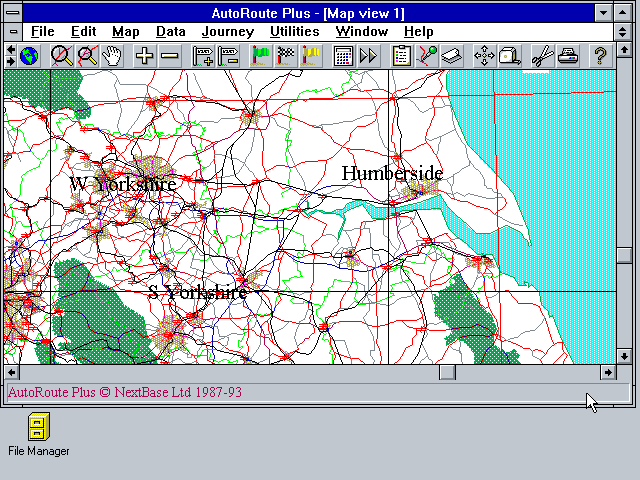640x480 pixels.
Task: Select the zoom out magnifier tool
Action: pyautogui.click(x=87, y=56)
